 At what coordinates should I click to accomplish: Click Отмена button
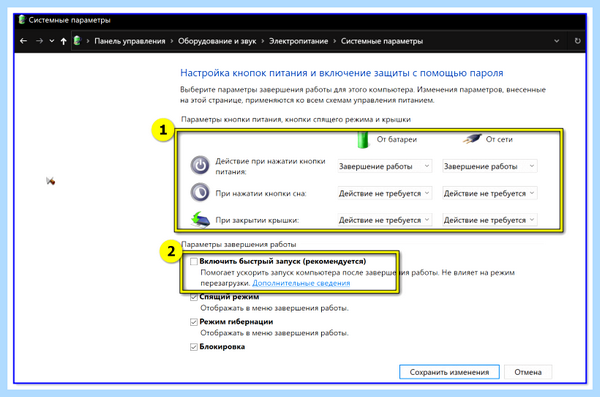coord(528,372)
